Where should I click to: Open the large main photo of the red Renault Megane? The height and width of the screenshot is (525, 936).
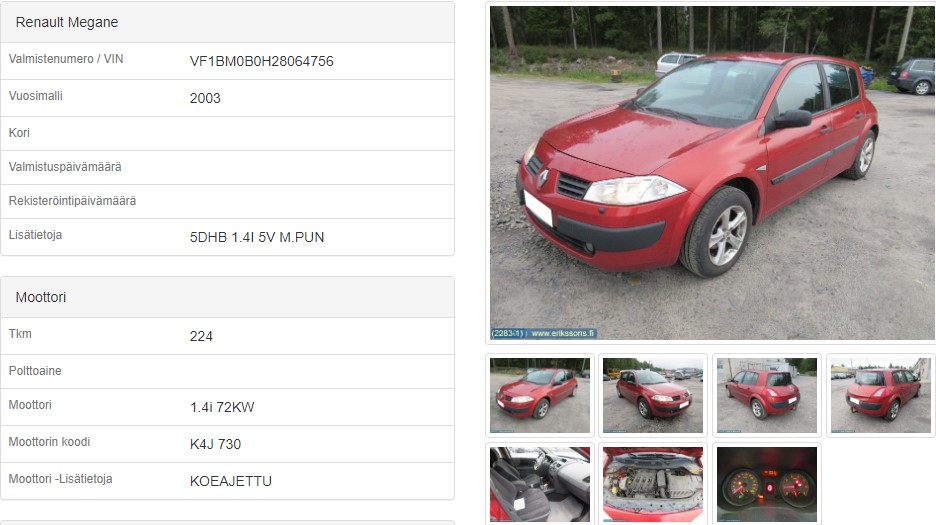click(x=712, y=173)
